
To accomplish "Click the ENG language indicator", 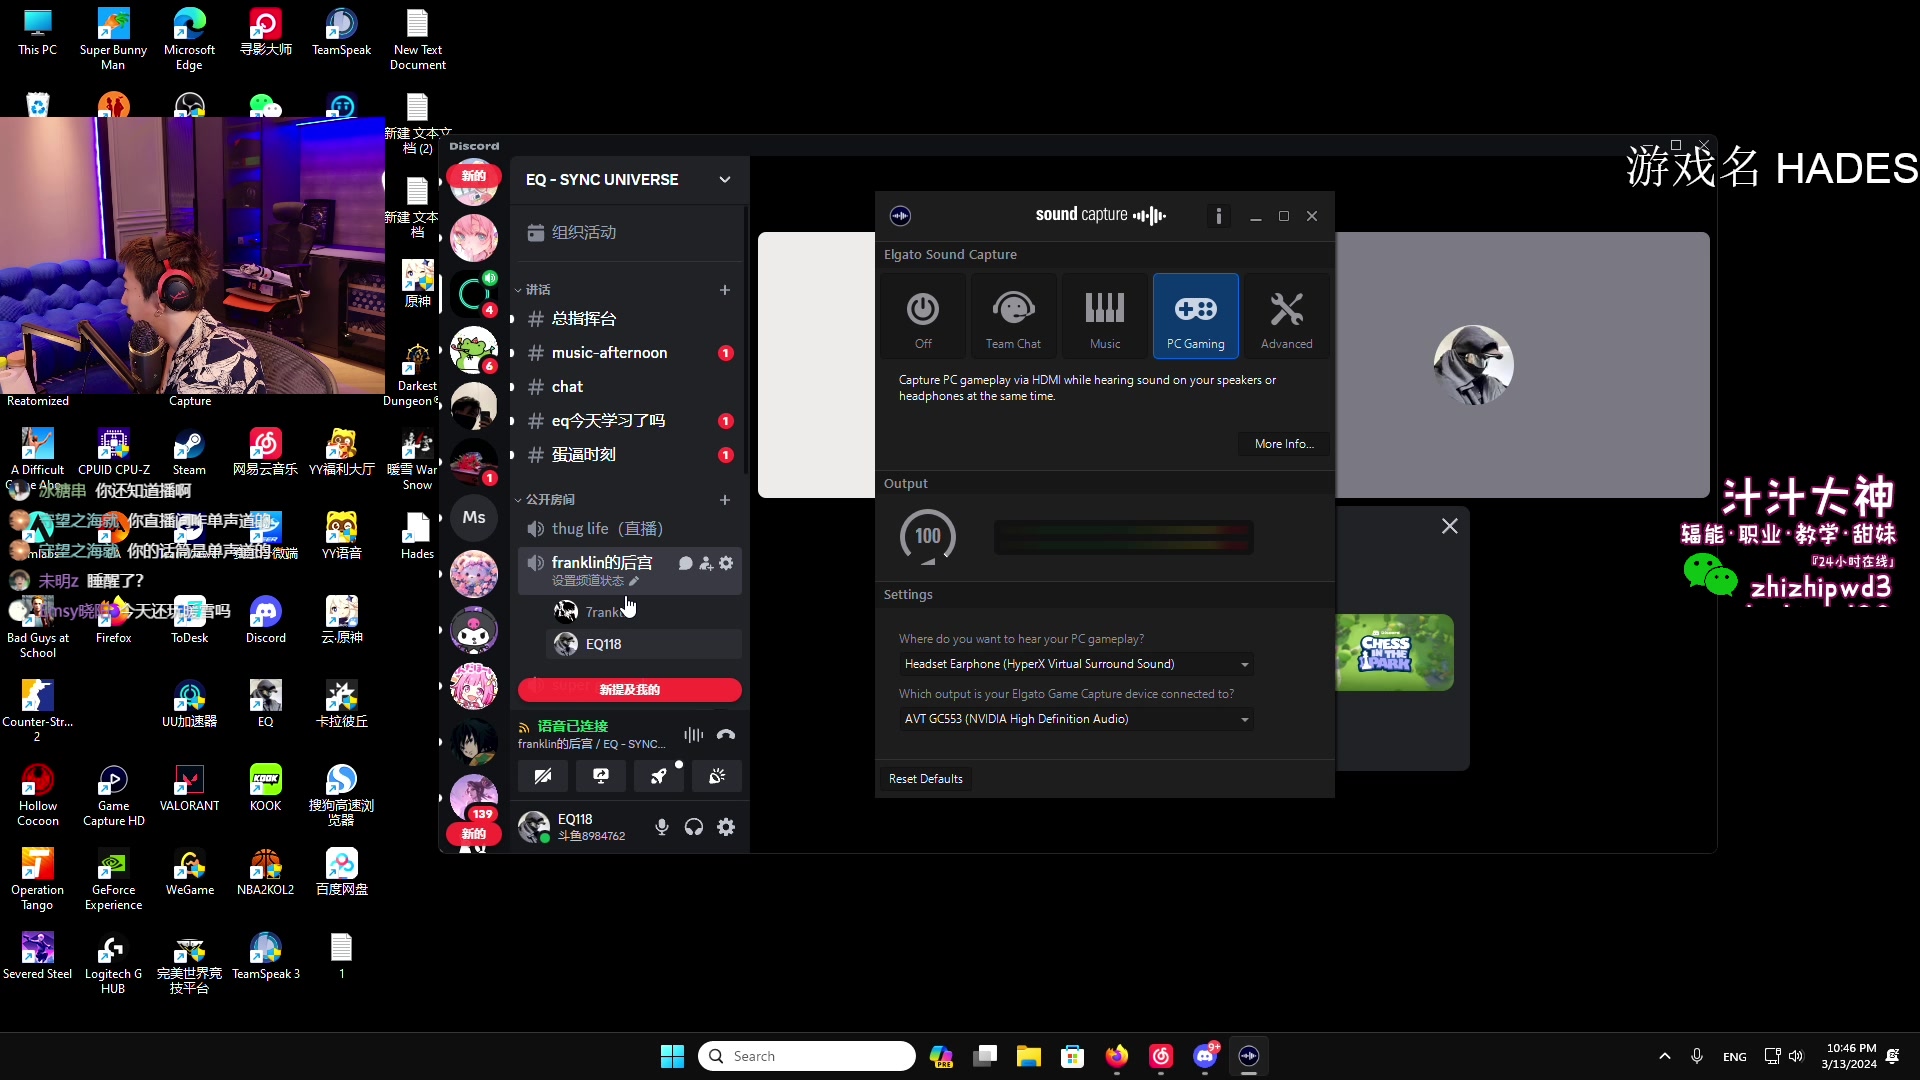I will [x=1735, y=1057].
